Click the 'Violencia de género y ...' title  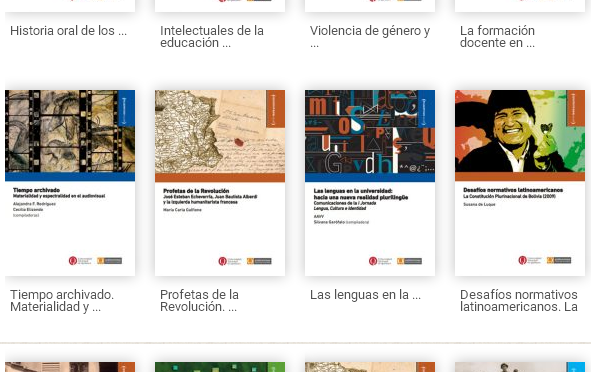370,37
